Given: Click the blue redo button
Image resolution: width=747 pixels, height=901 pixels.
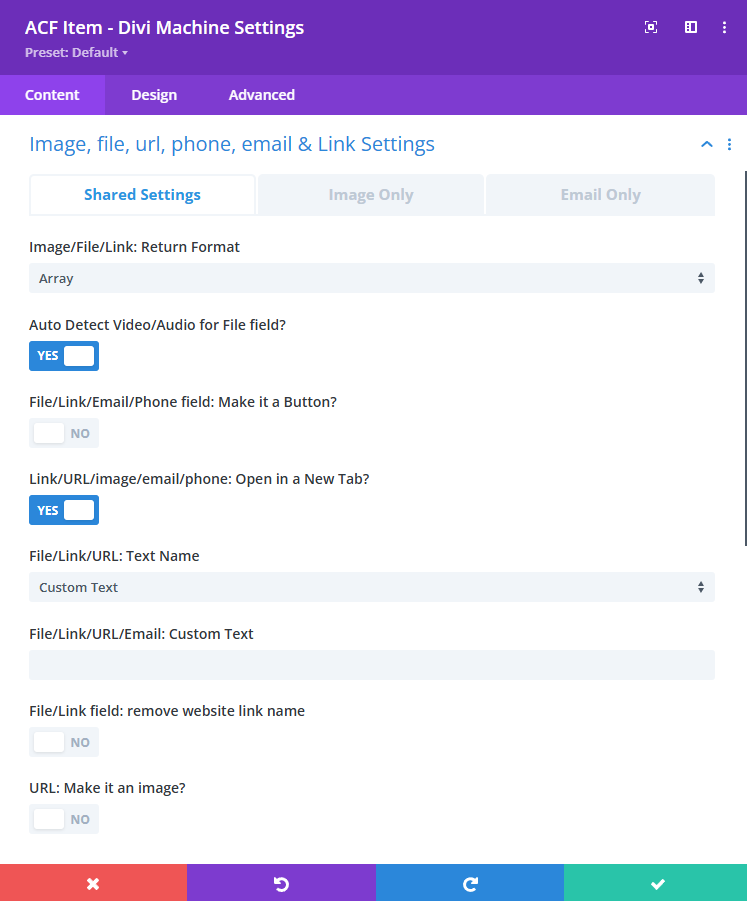Looking at the screenshot, I should click(x=470, y=883).
